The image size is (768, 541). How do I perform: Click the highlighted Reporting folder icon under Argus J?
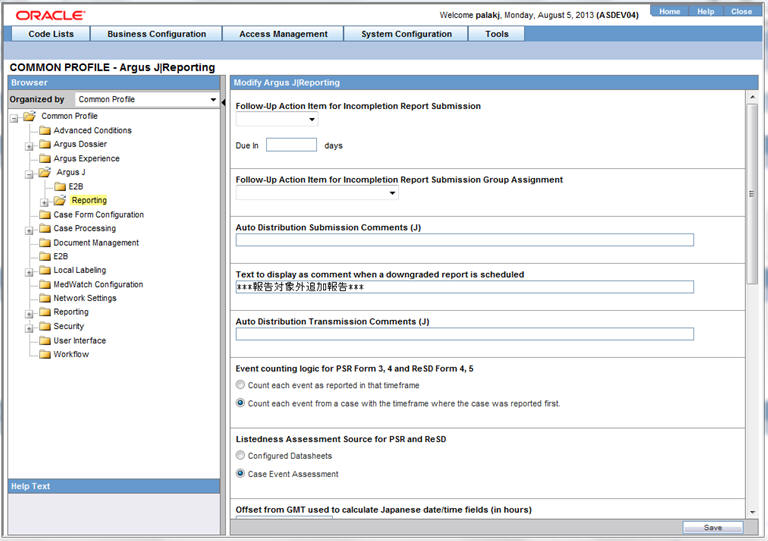[60, 200]
